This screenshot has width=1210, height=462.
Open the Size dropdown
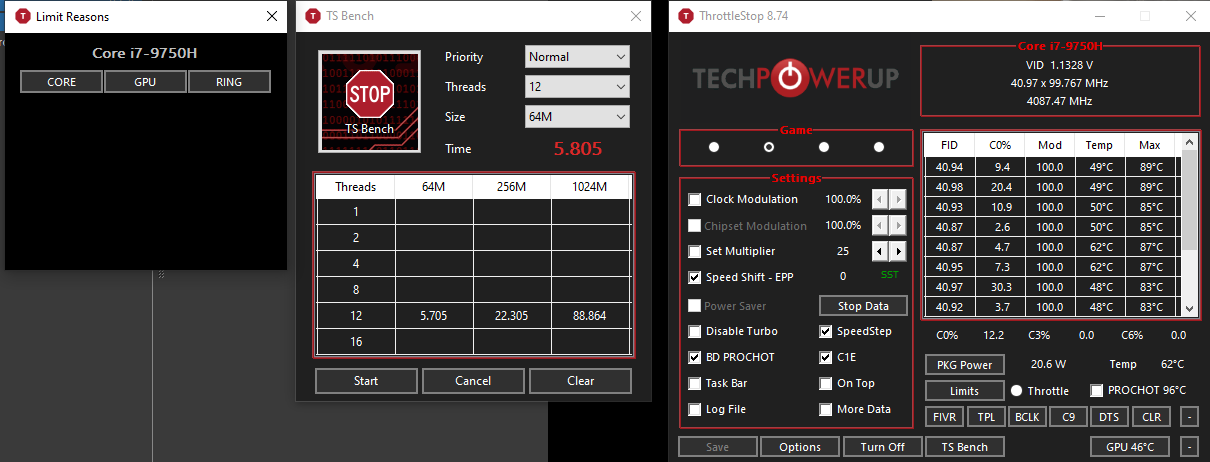coord(577,117)
